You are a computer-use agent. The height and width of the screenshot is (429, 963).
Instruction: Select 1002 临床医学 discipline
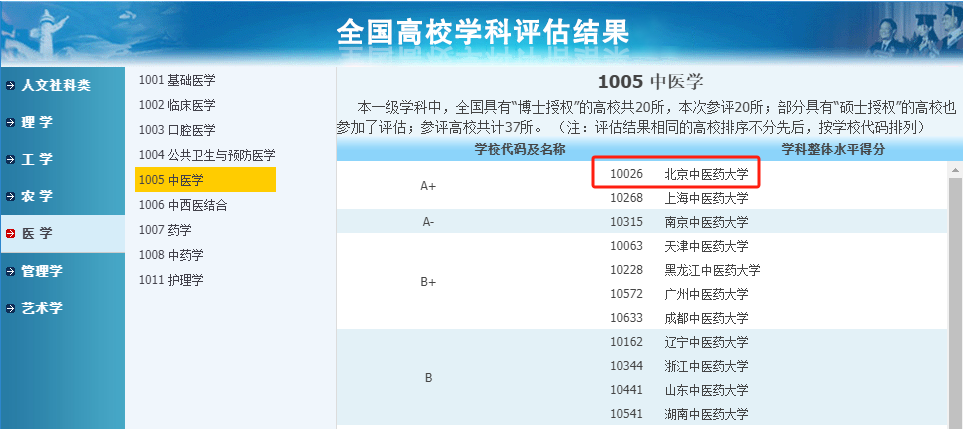[177, 106]
